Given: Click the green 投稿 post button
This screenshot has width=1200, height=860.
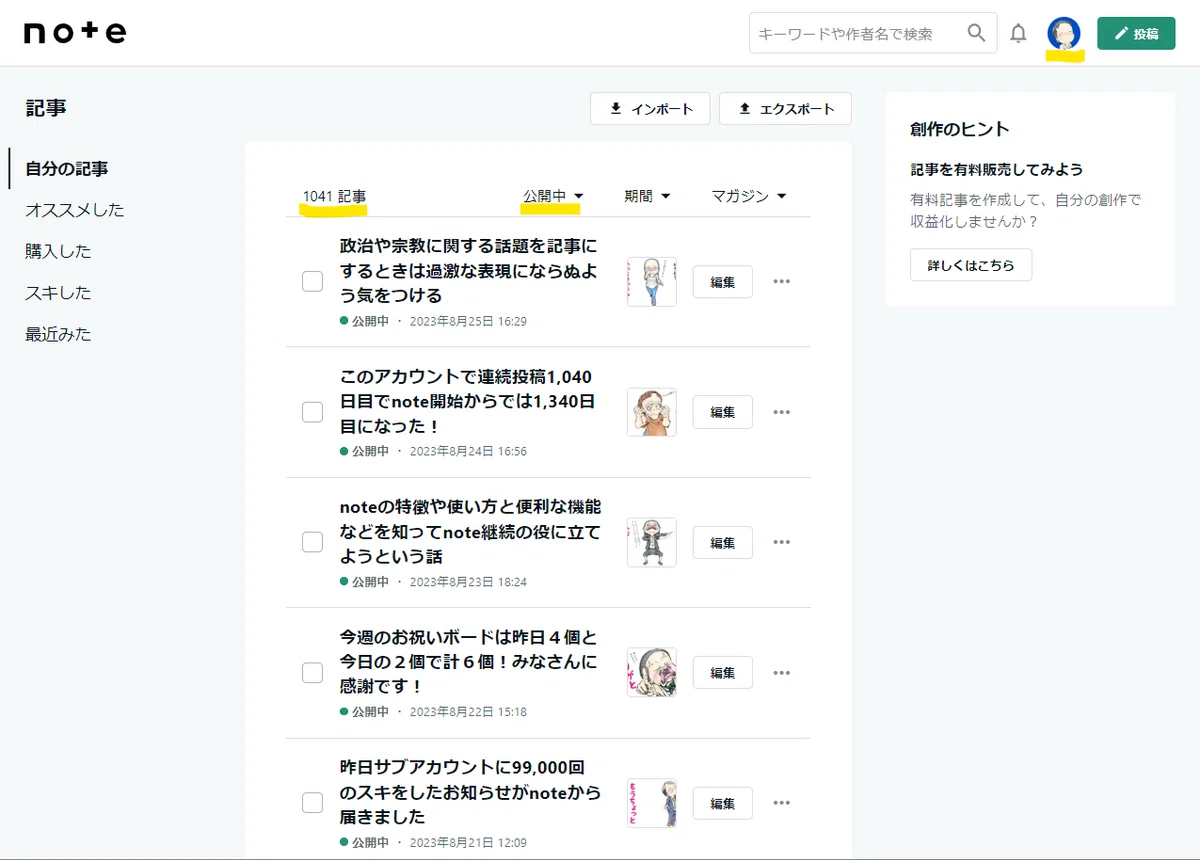Looking at the screenshot, I should 1136,33.
